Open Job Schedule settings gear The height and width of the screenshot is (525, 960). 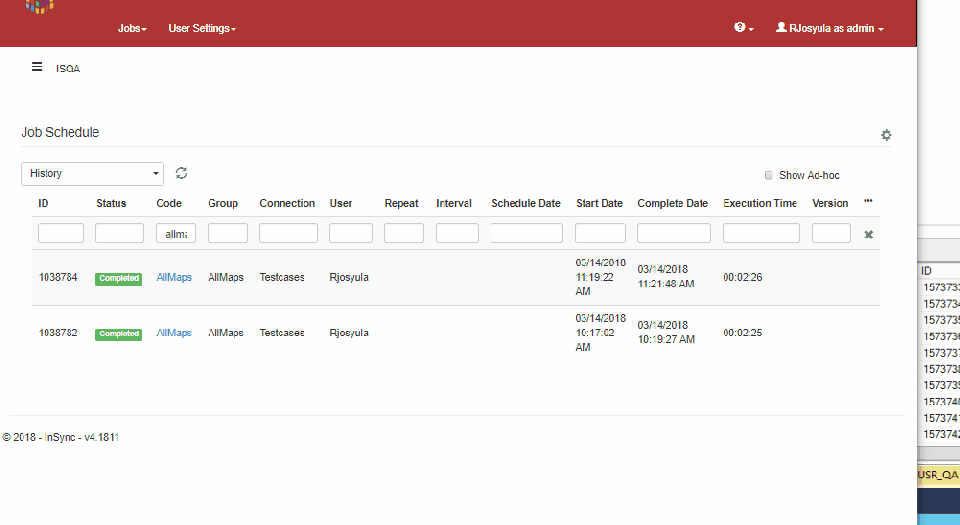886,135
